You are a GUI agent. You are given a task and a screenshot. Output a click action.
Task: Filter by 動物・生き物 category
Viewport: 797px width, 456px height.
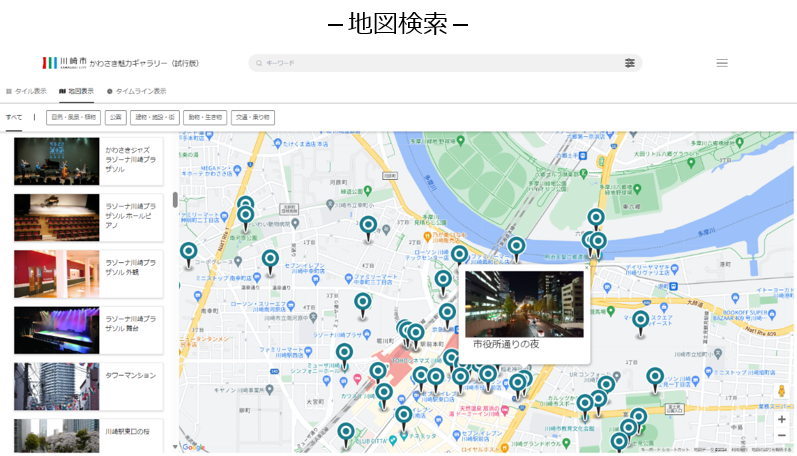tap(205, 117)
